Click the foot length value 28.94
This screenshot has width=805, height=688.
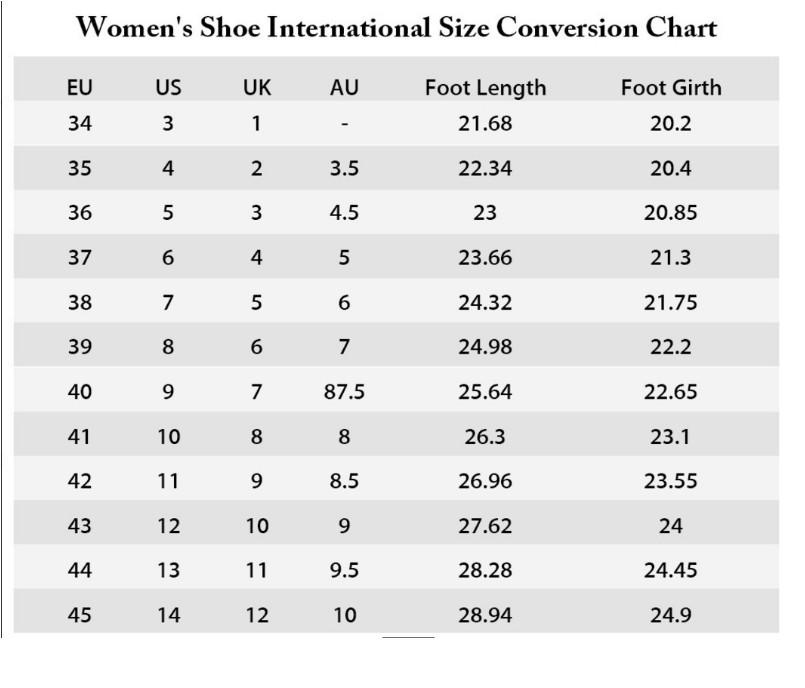485,615
